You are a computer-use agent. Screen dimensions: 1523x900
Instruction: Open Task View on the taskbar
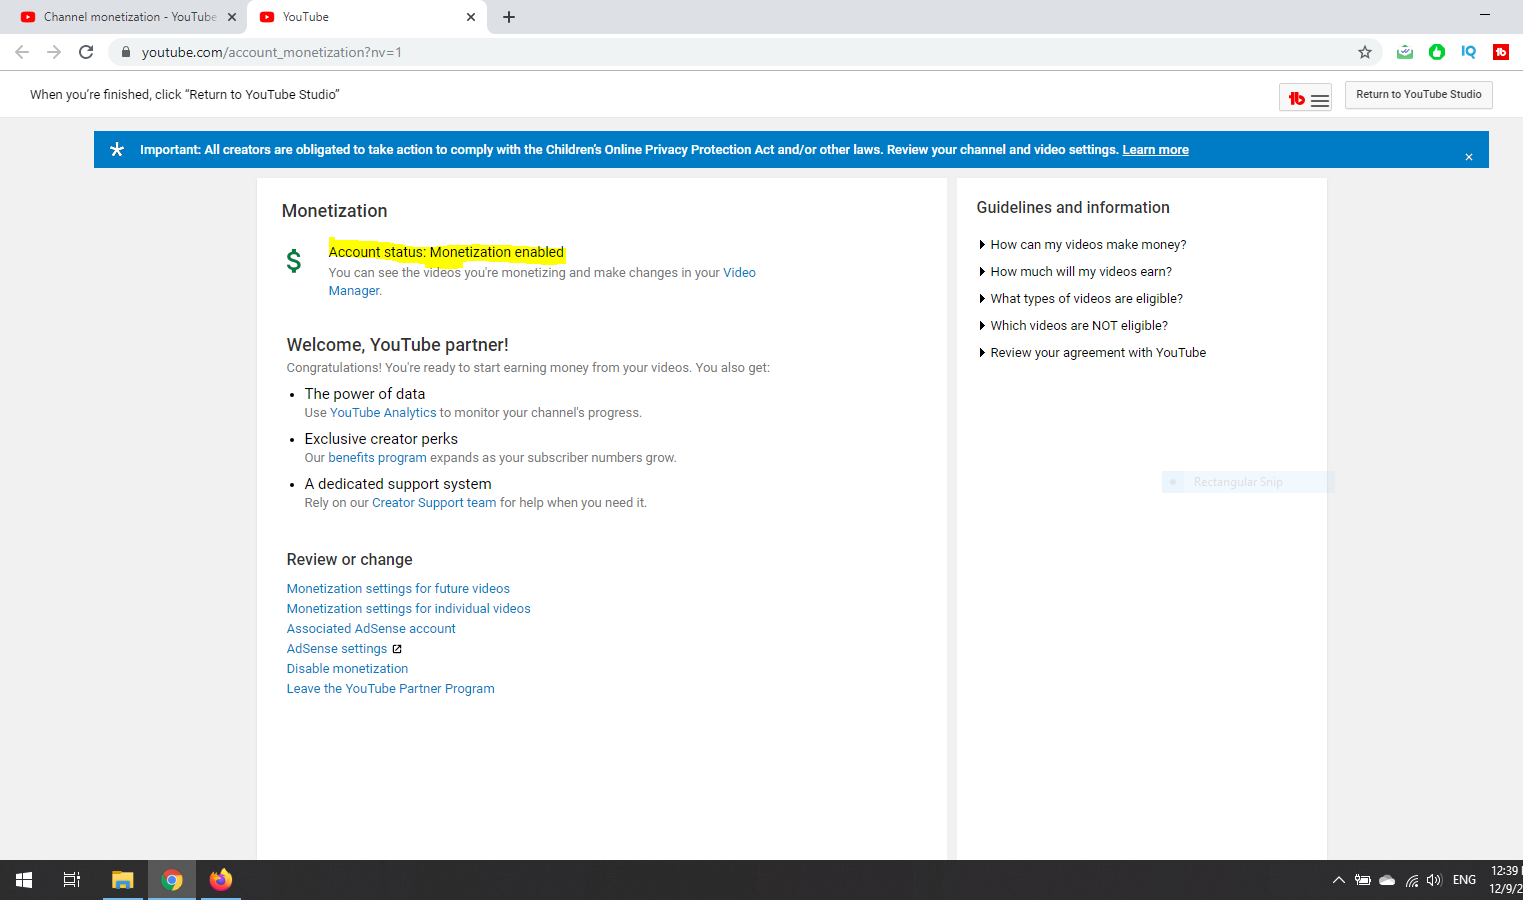[72, 880]
